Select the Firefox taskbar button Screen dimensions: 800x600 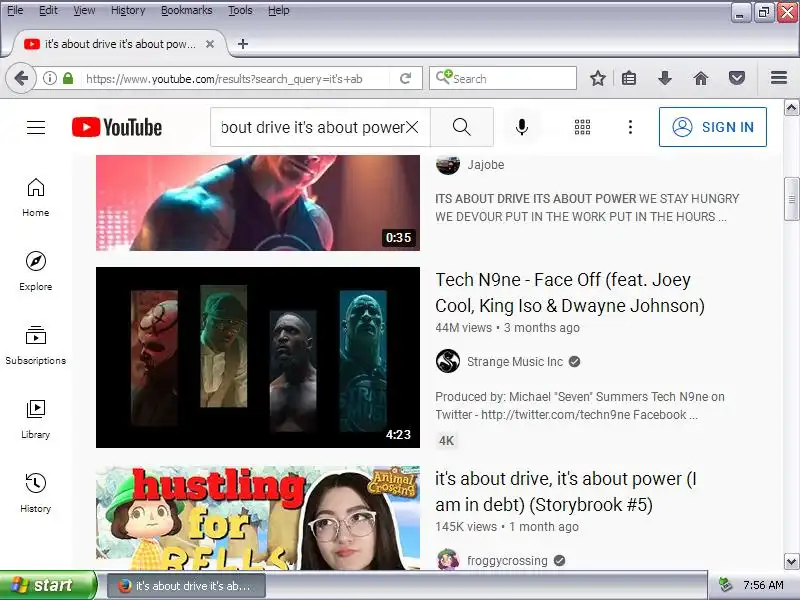(x=186, y=586)
